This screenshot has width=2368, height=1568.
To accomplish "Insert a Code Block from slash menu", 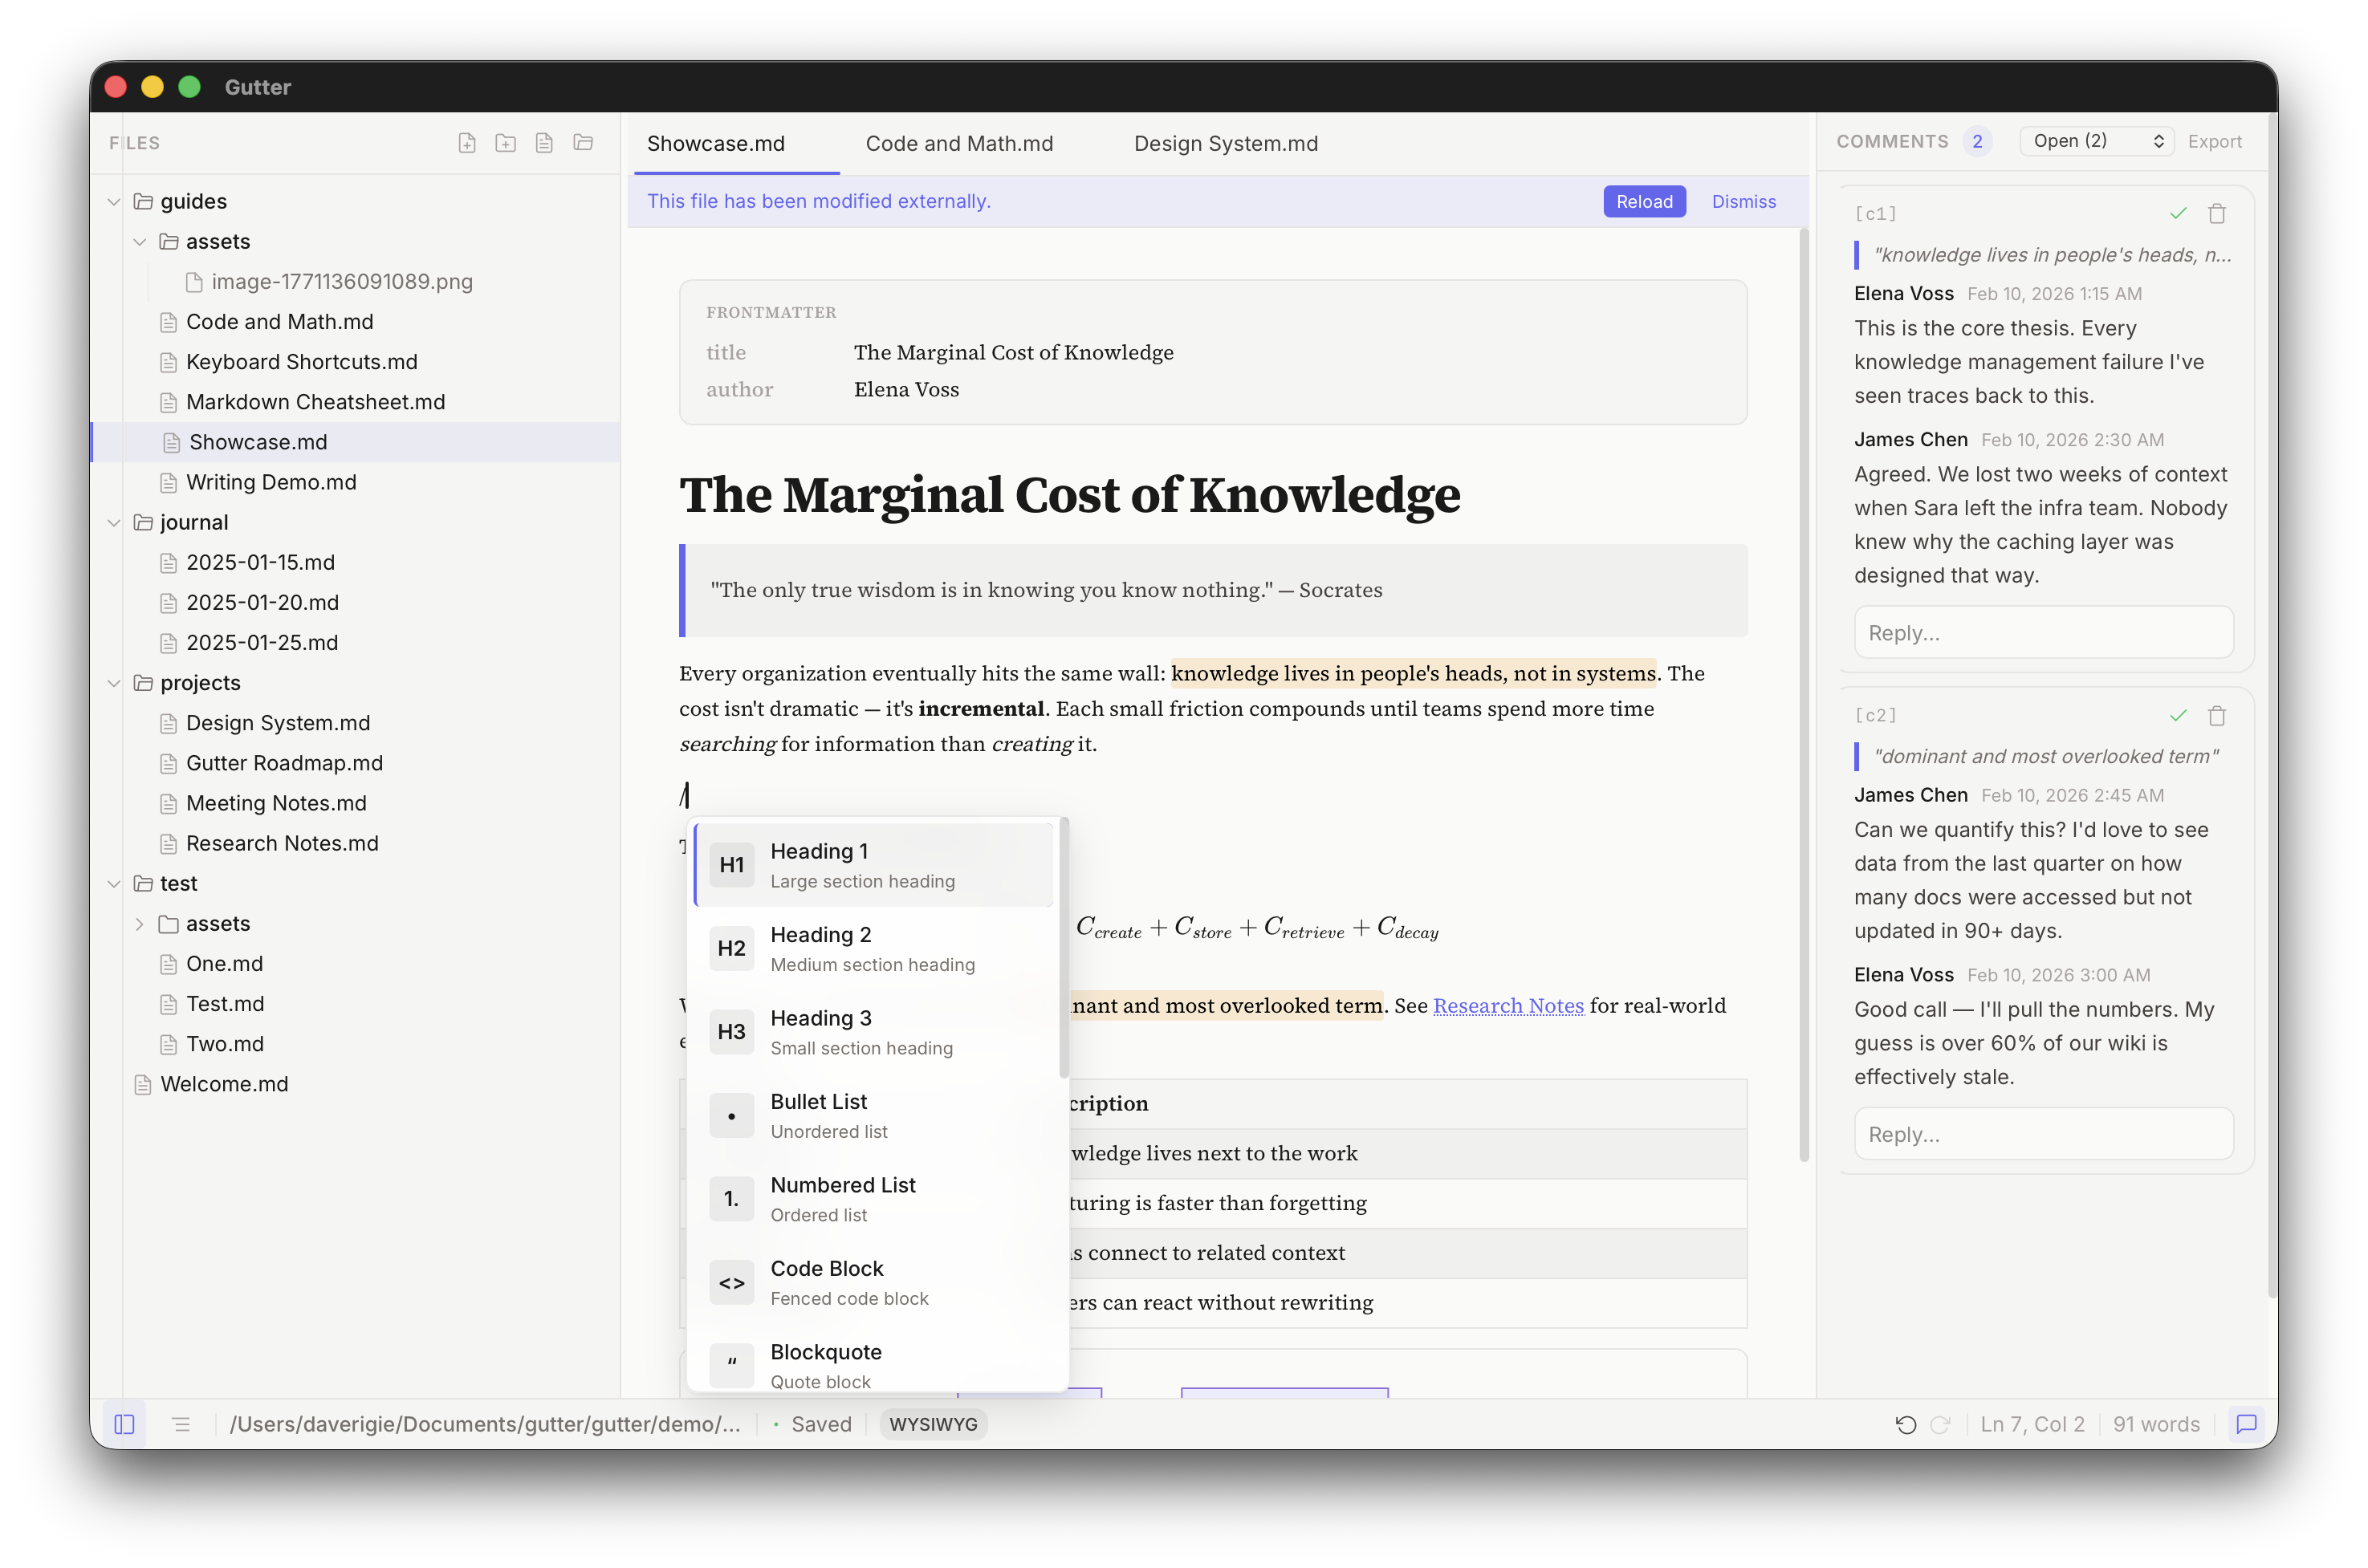I will pos(875,1282).
